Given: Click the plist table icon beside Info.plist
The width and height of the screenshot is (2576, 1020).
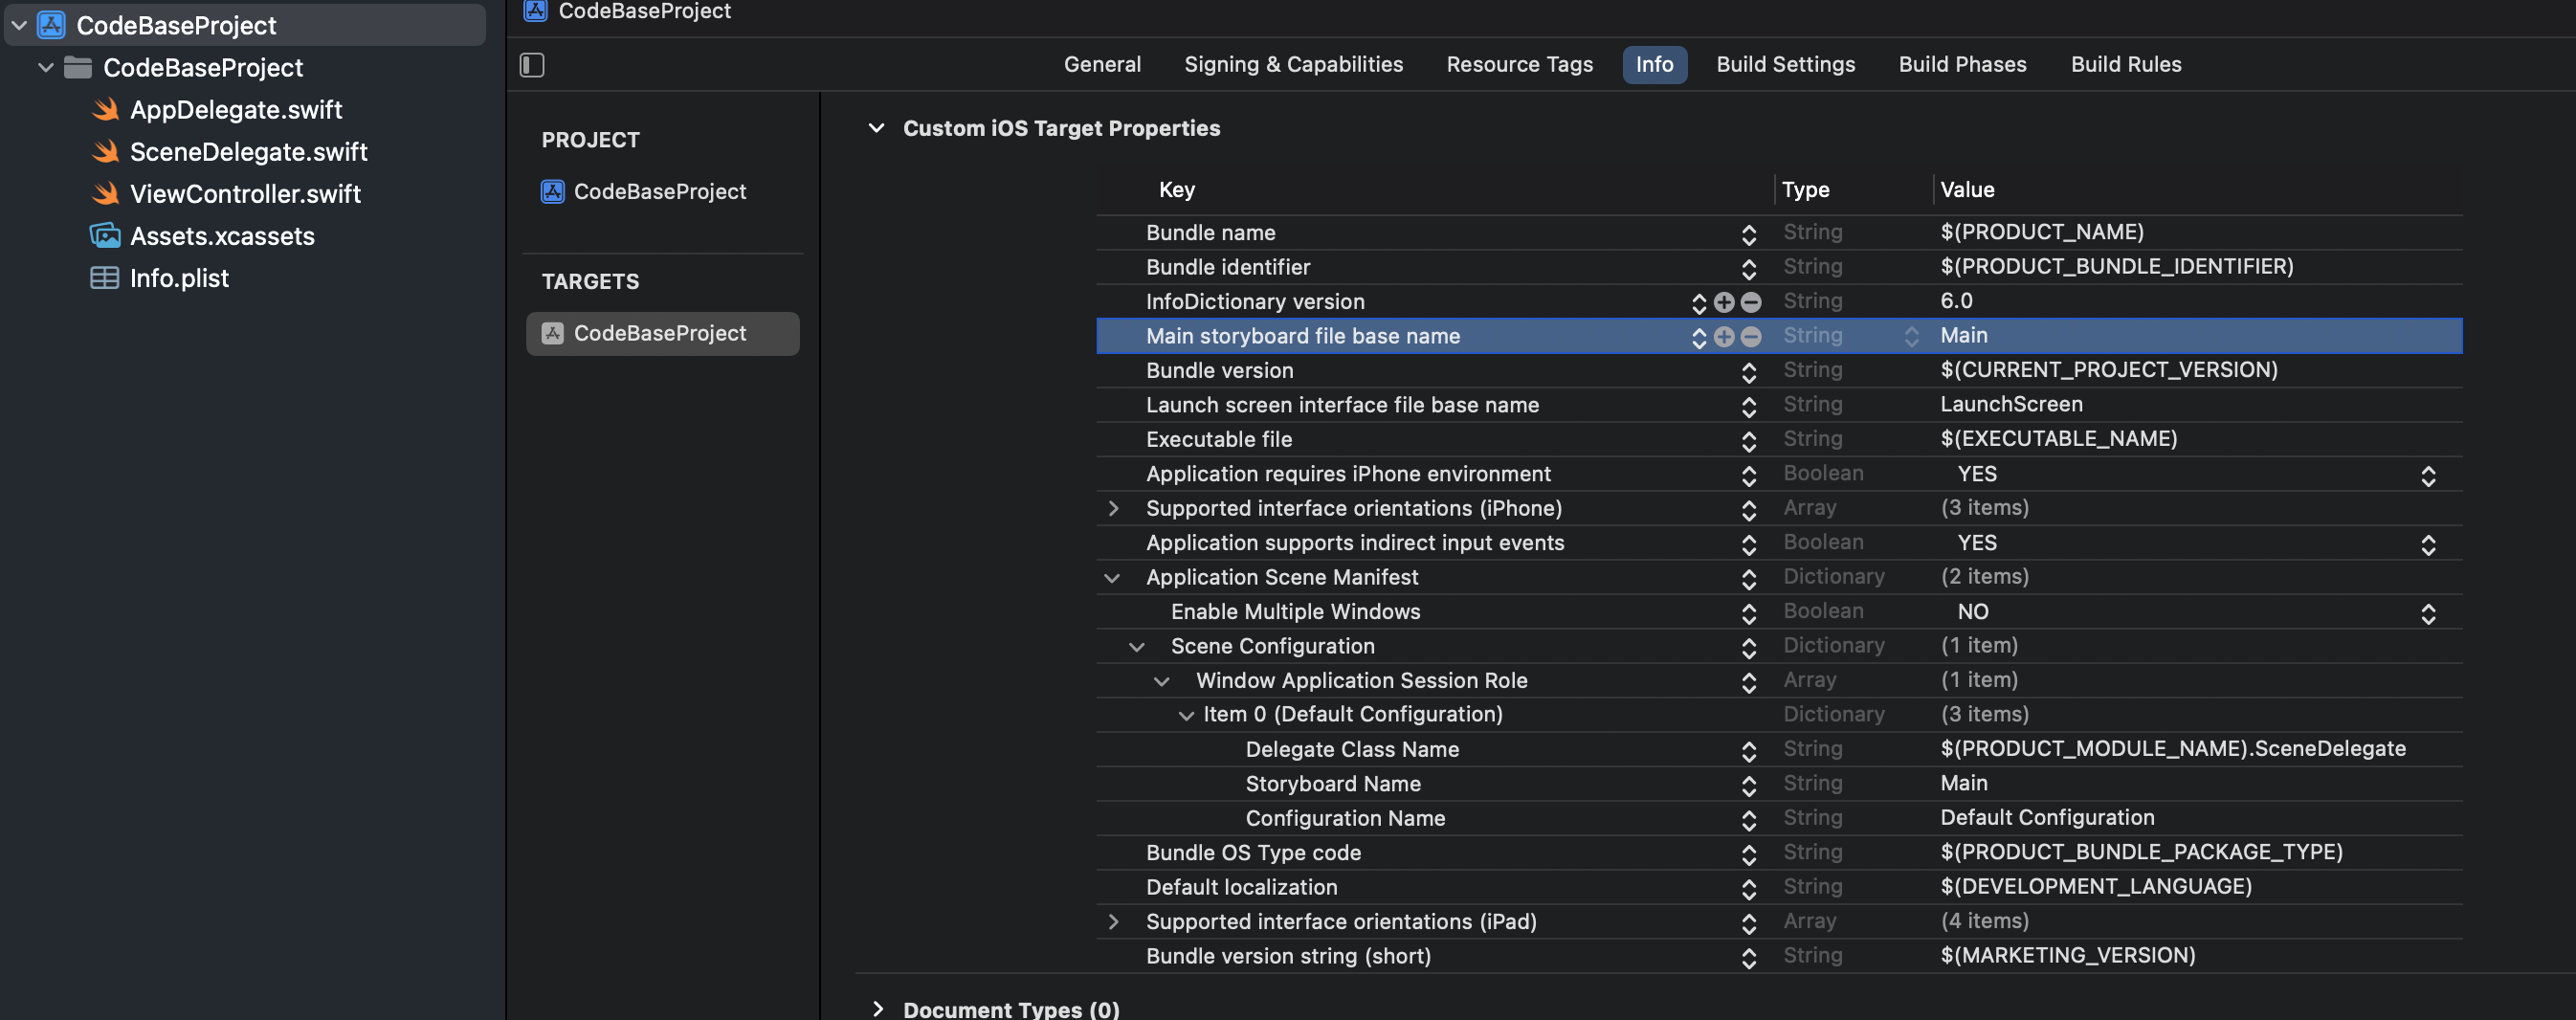Looking at the screenshot, I should tap(105, 278).
